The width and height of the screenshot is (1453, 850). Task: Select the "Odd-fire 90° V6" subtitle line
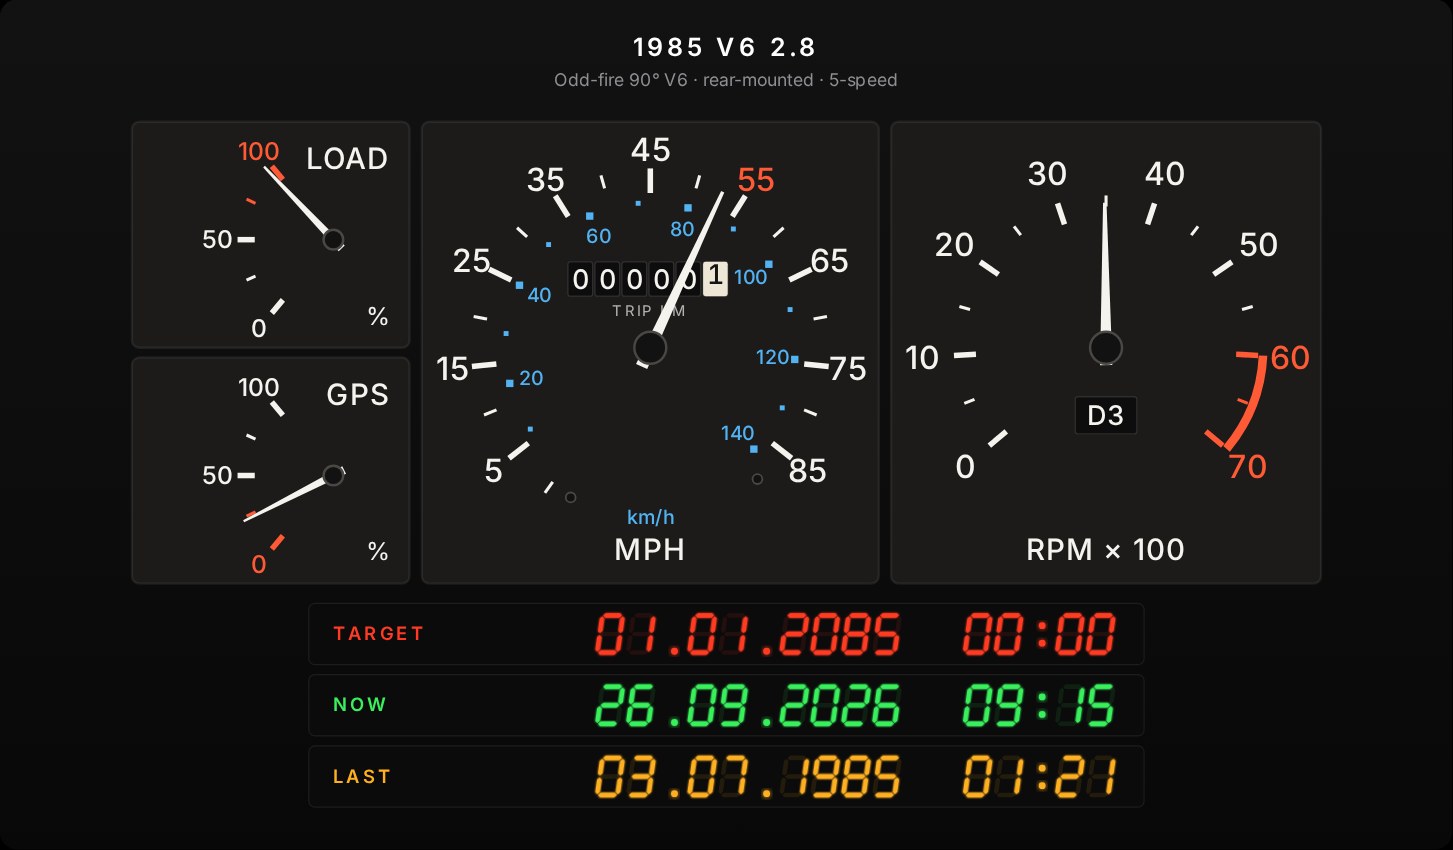tap(725, 80)
